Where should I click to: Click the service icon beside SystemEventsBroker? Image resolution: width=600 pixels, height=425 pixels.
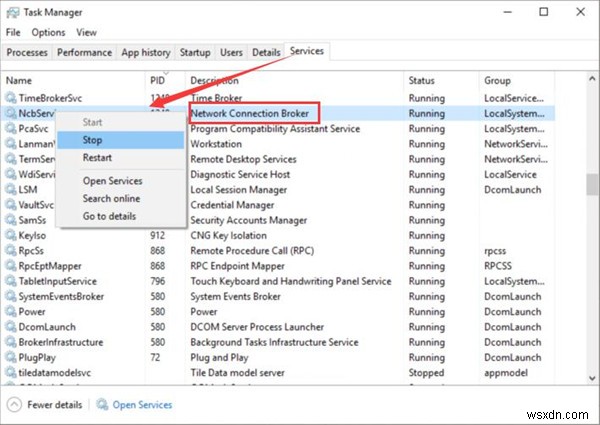tap(11, 296)
